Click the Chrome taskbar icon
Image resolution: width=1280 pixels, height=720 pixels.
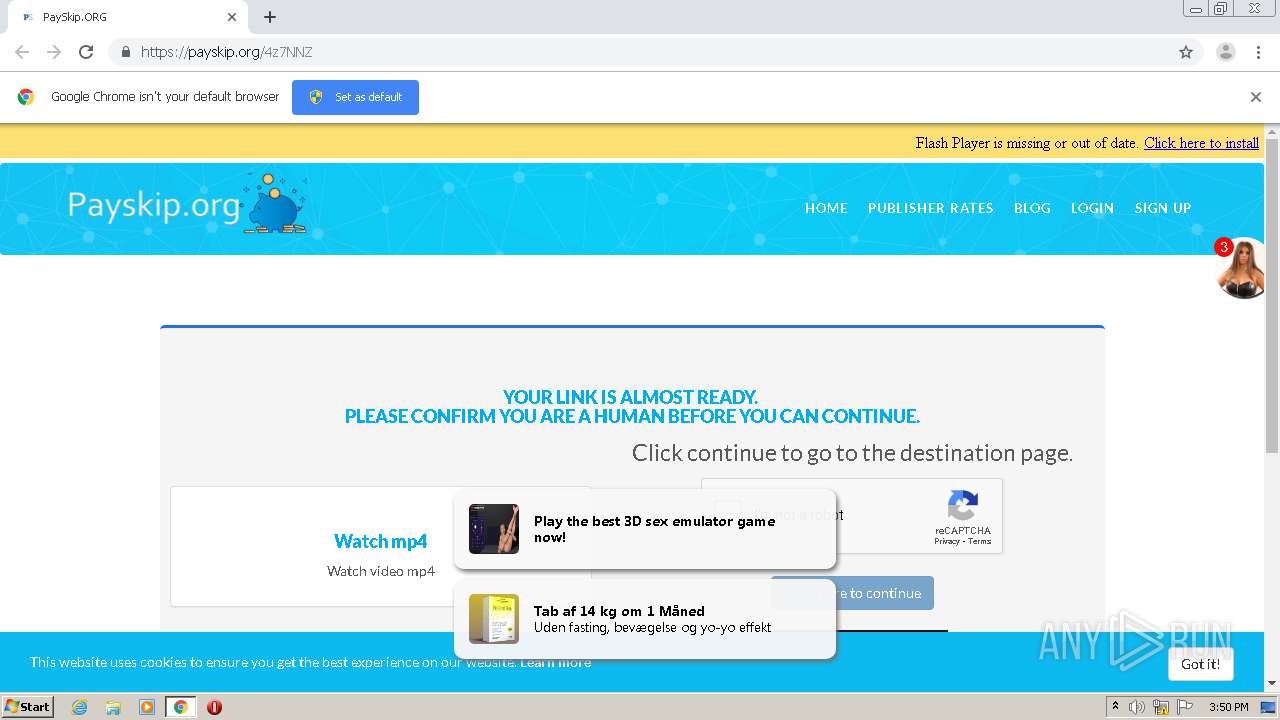tap(180, 707)
